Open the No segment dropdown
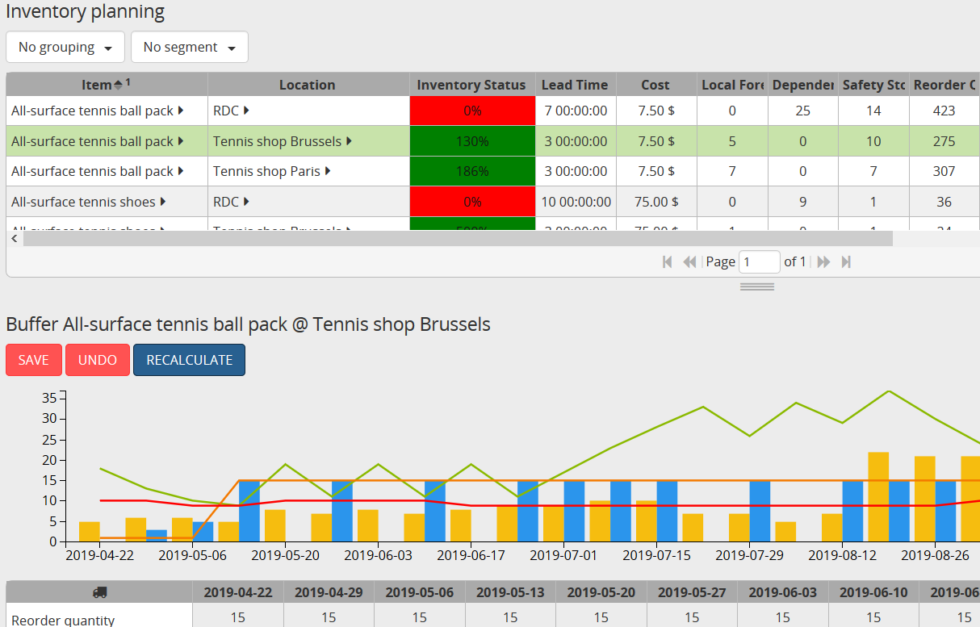 coord(190,47)
